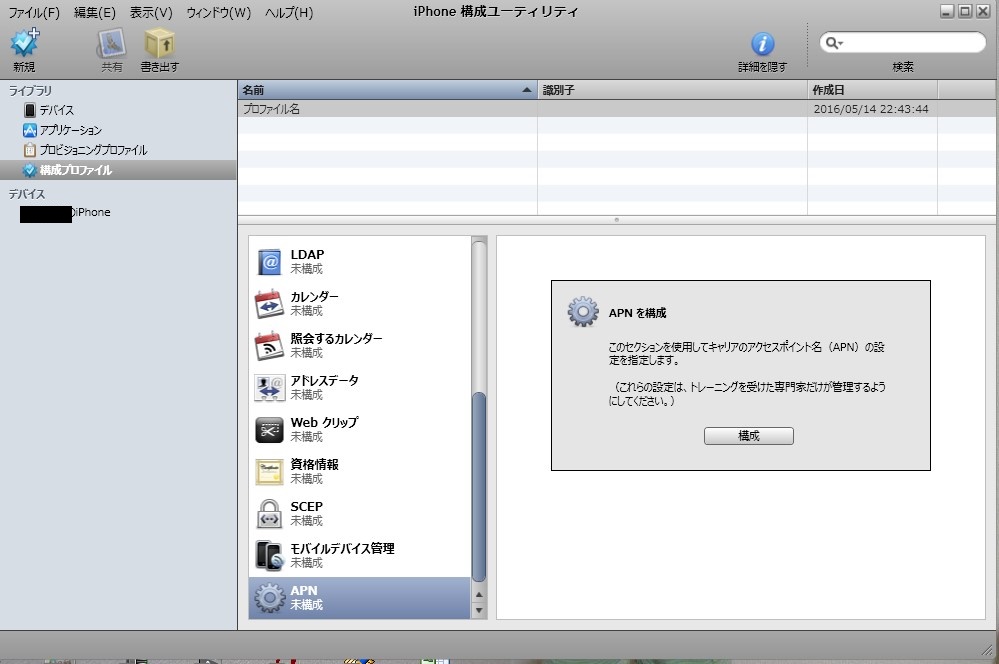Click the 構成 button in APN panel

click(749, 436)
